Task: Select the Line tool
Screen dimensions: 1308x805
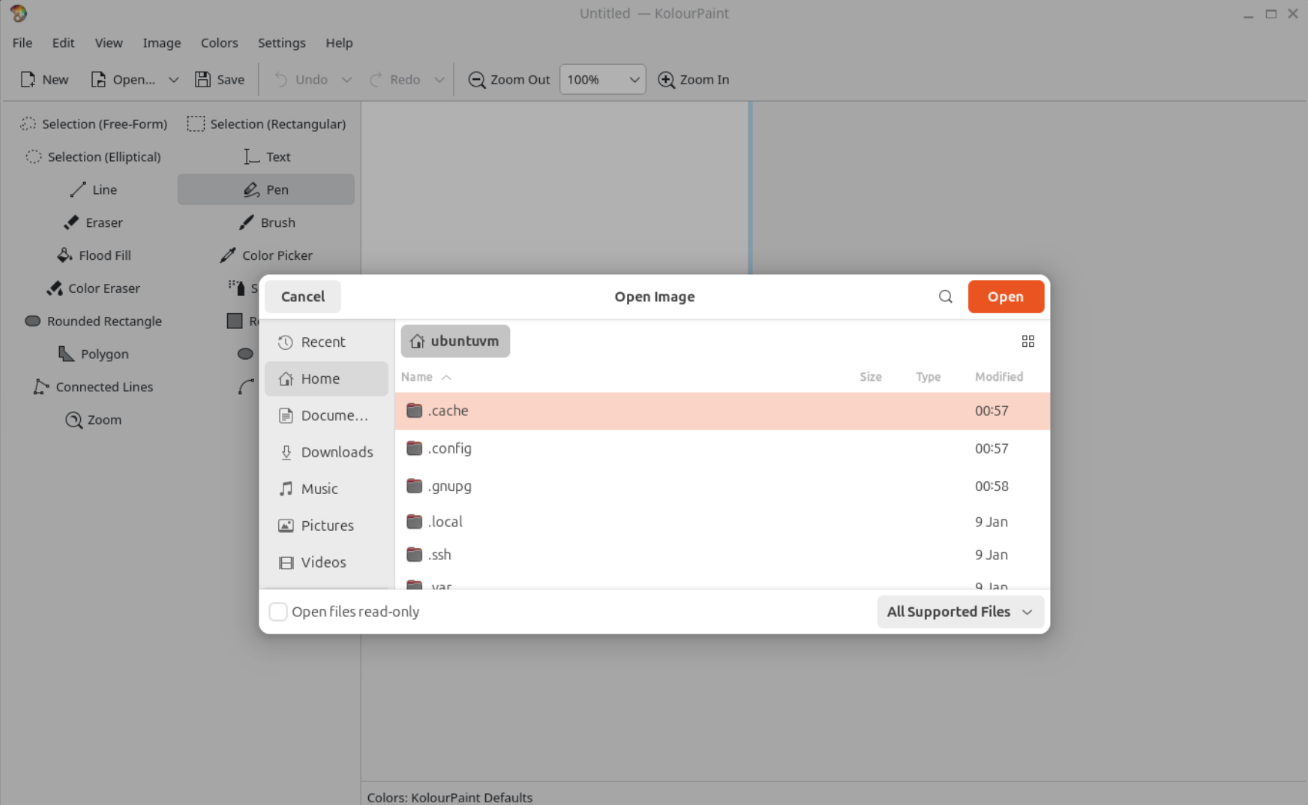Action: [x=93, y=190]
